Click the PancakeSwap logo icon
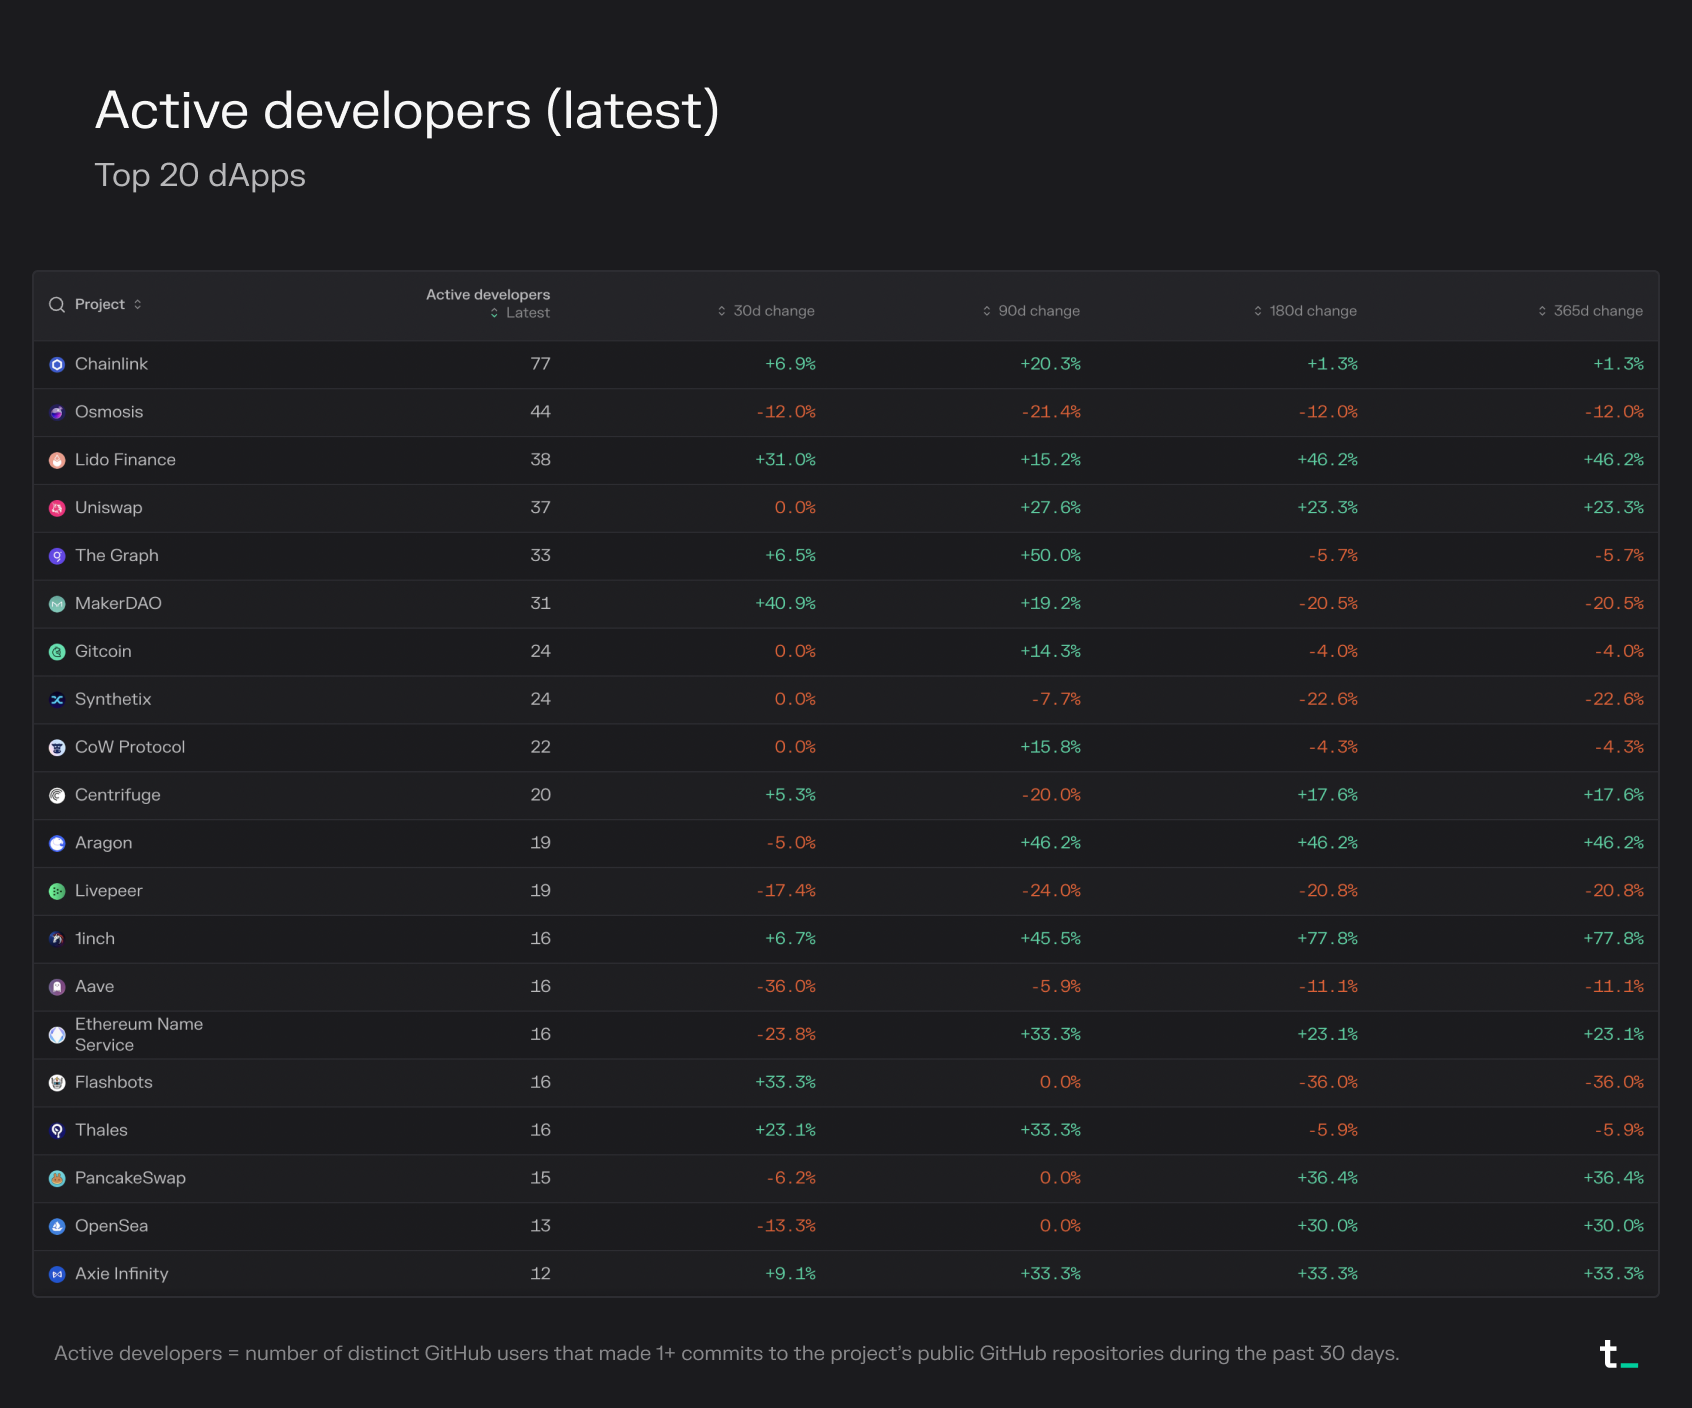 click(x=57, y=1179)
